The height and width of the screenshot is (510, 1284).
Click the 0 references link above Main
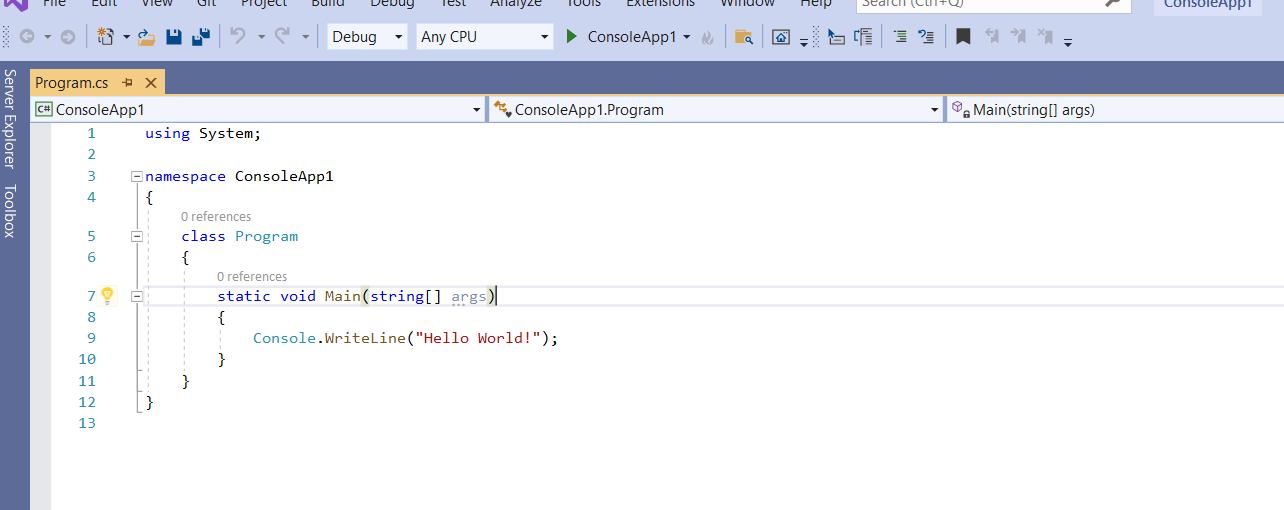[x=252, y=277]
